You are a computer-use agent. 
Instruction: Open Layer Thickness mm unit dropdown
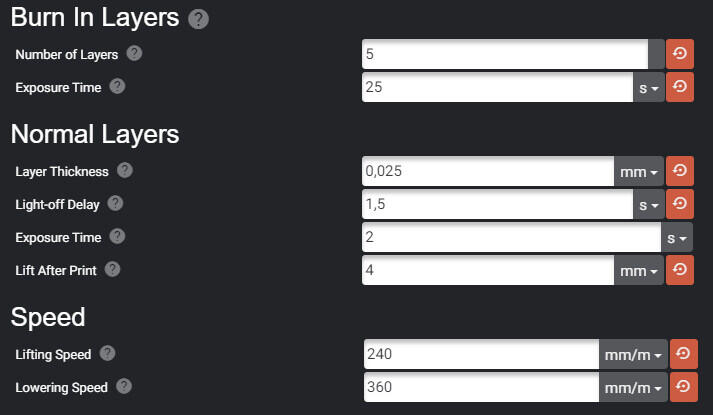[639, 172]
